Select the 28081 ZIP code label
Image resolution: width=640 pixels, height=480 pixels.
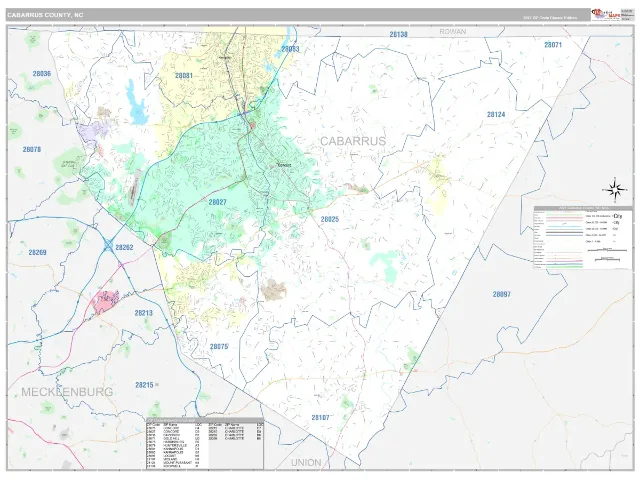[x=184, y=76]
